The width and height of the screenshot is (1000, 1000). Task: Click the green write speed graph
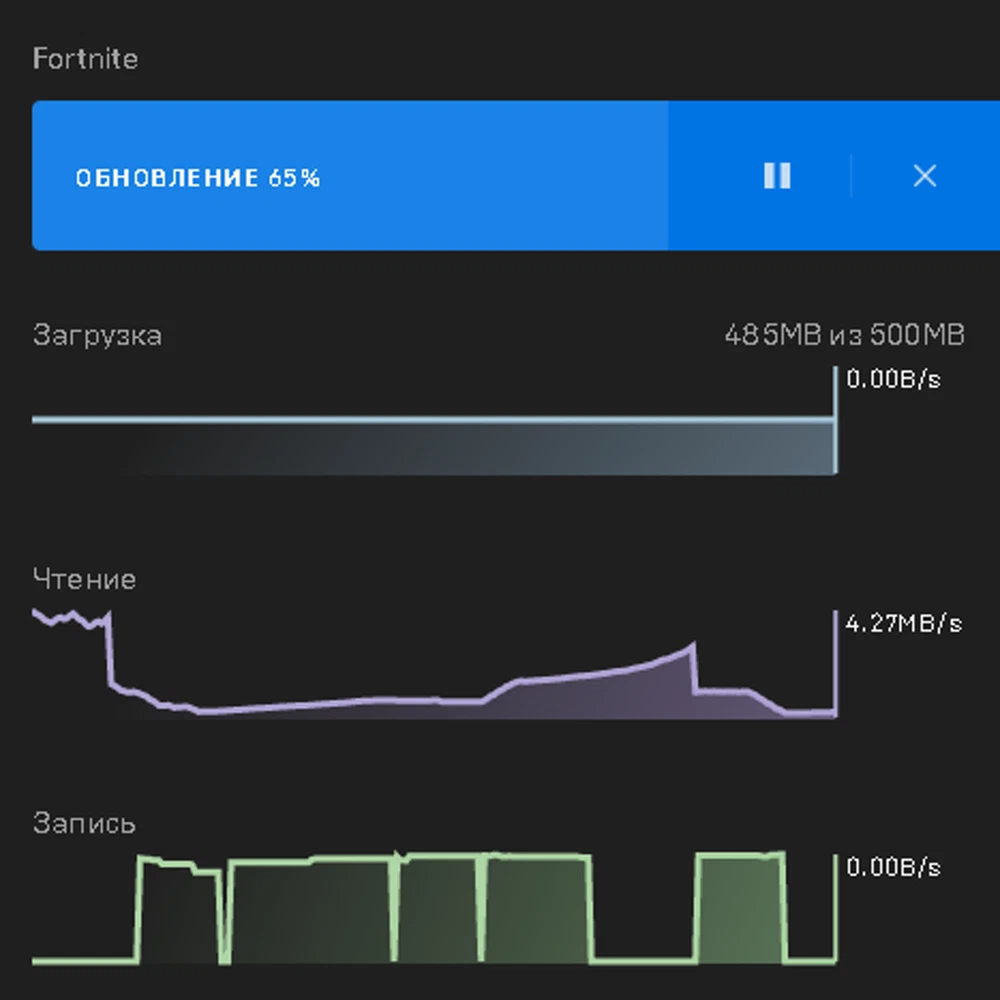434,908
